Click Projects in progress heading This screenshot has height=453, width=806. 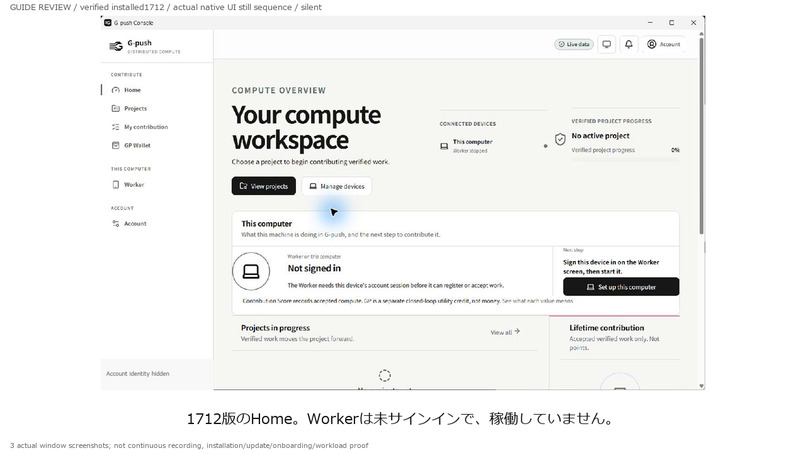pos(276,328)
